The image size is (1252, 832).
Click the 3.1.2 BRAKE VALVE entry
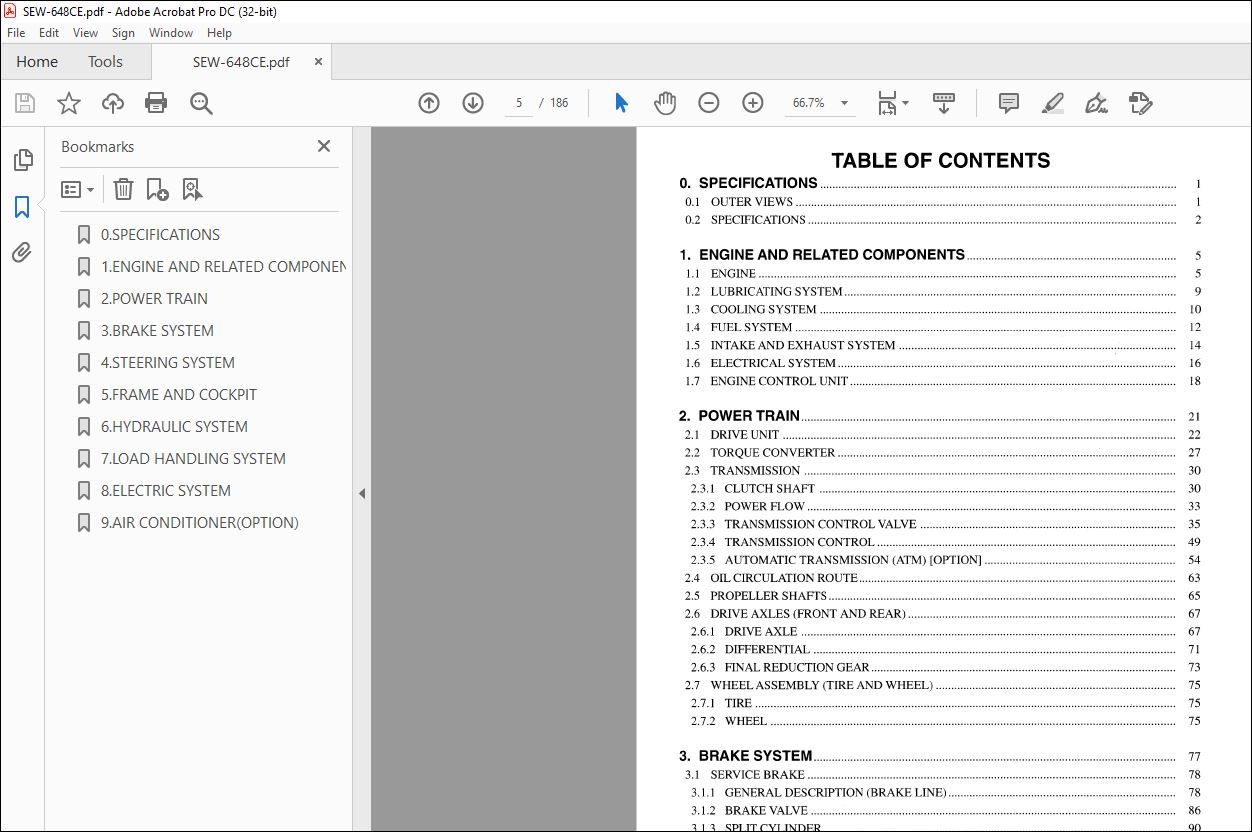(x=945, y=811)
